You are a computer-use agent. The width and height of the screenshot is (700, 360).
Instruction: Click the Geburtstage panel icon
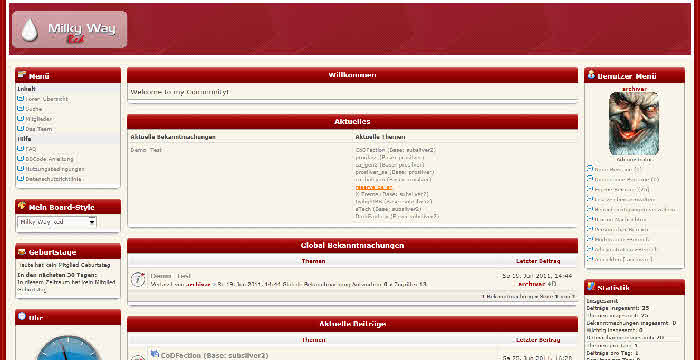[21, 252]
